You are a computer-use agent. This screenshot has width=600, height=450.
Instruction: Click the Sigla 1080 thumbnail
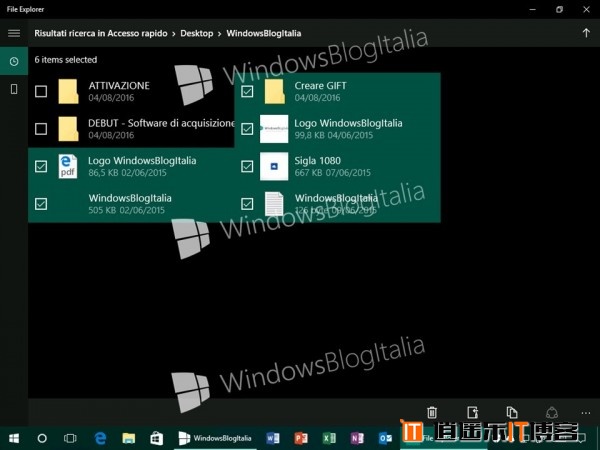pyautogui.click(x=274, y=166)
